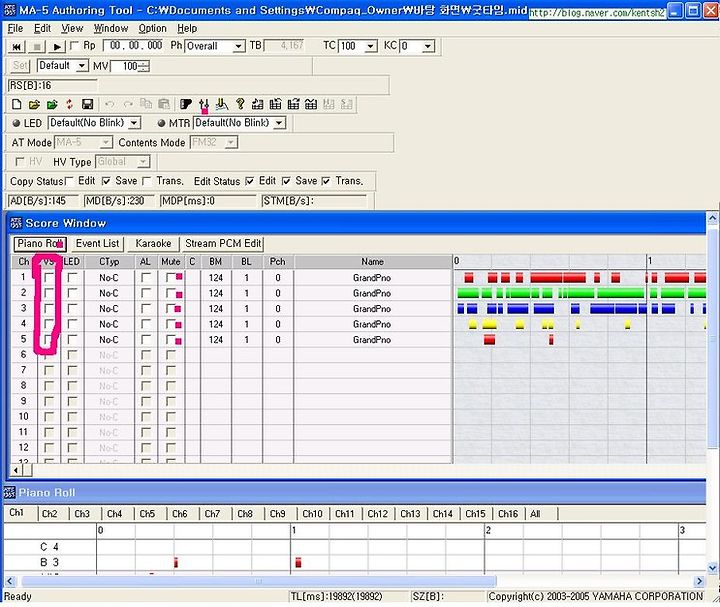720x607 pixels.
Task: Click measure marker 1 in score ruler
Action: tap(650, 261)
